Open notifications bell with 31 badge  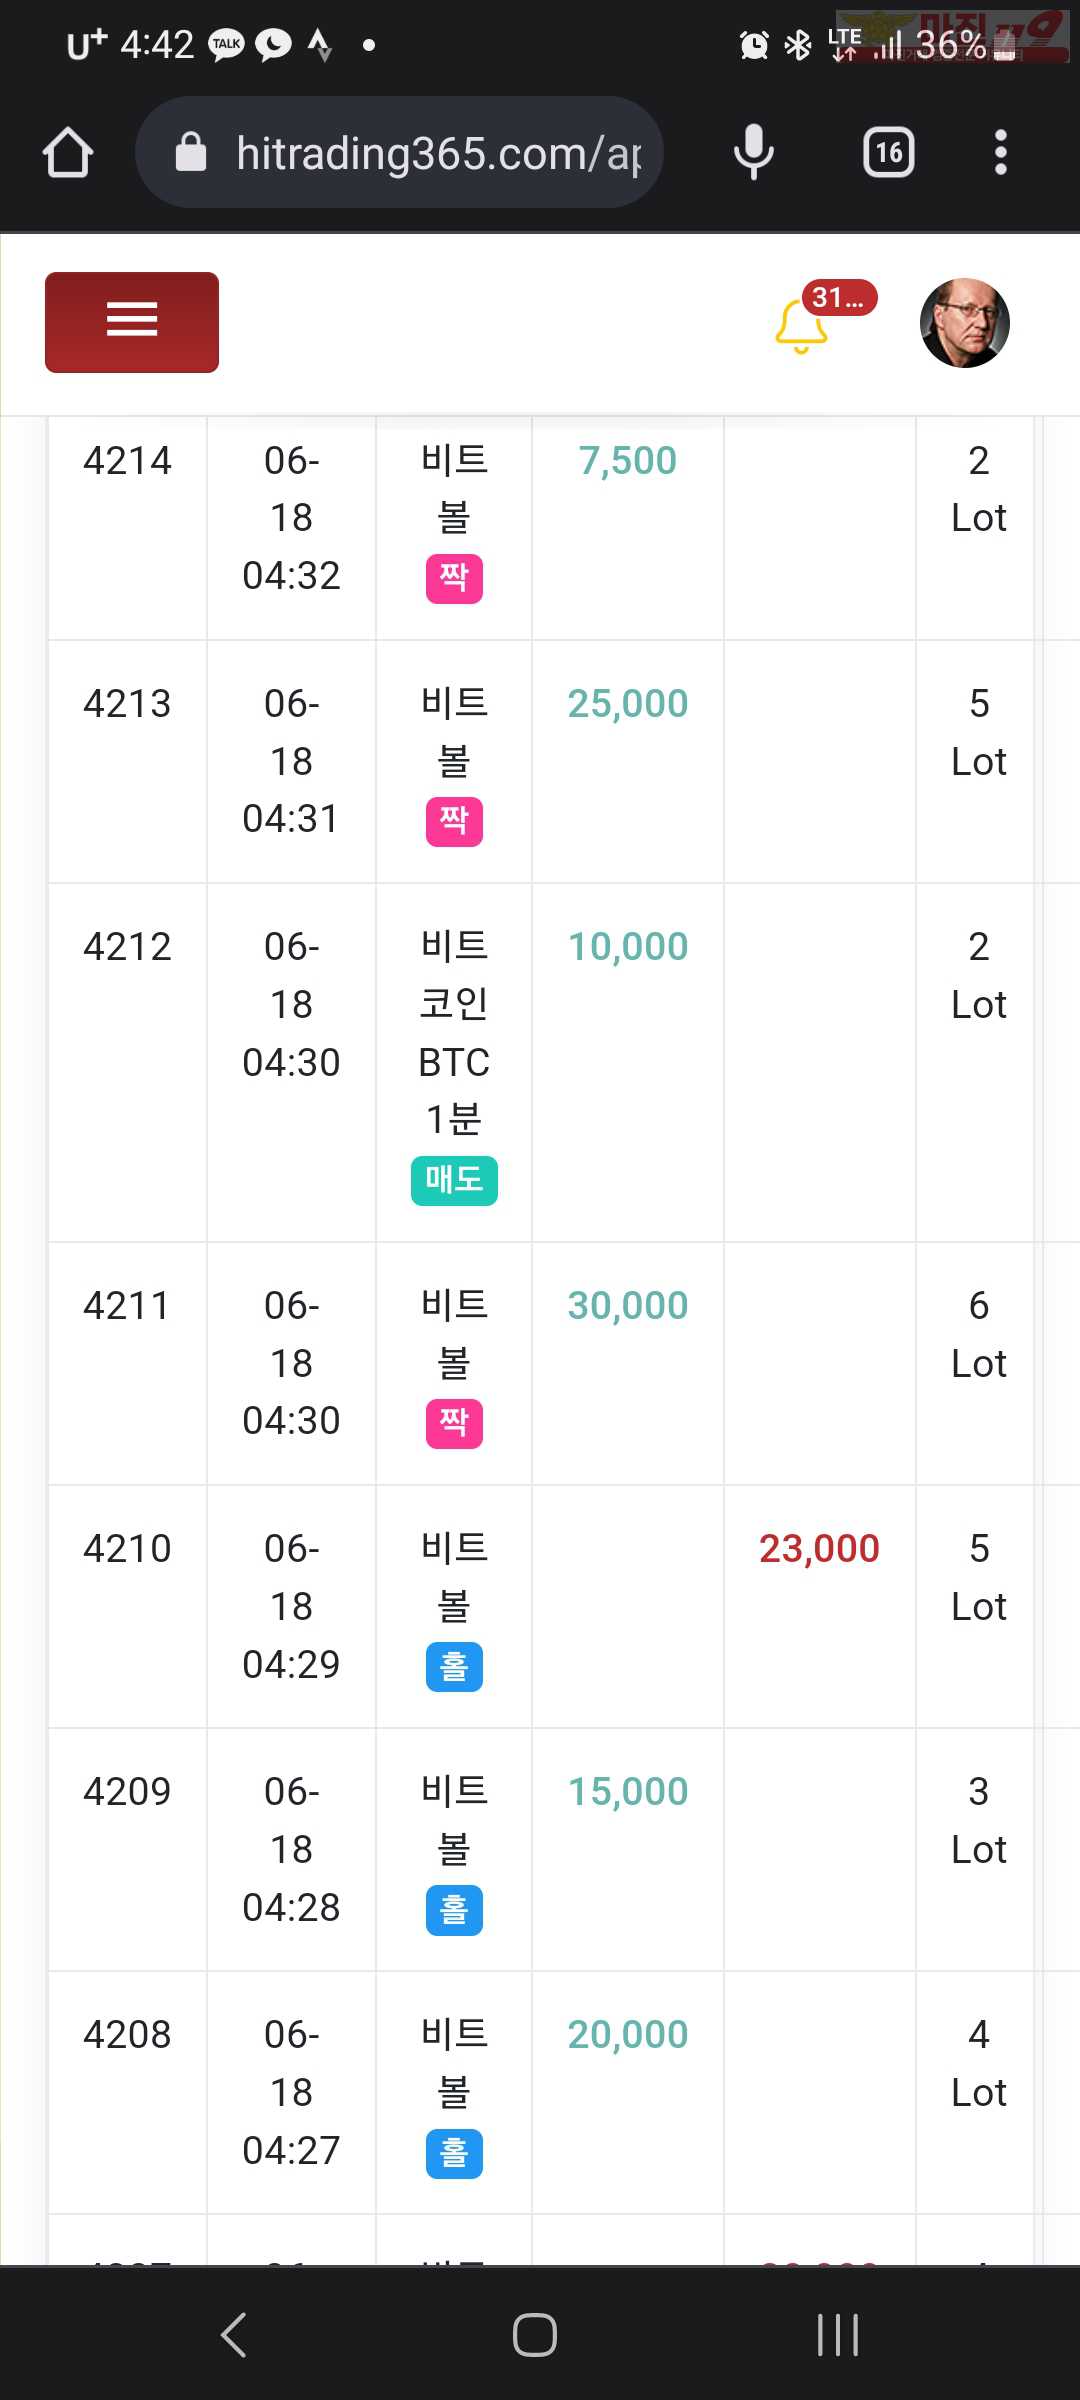pyautogui.click(x=802, y=326)
